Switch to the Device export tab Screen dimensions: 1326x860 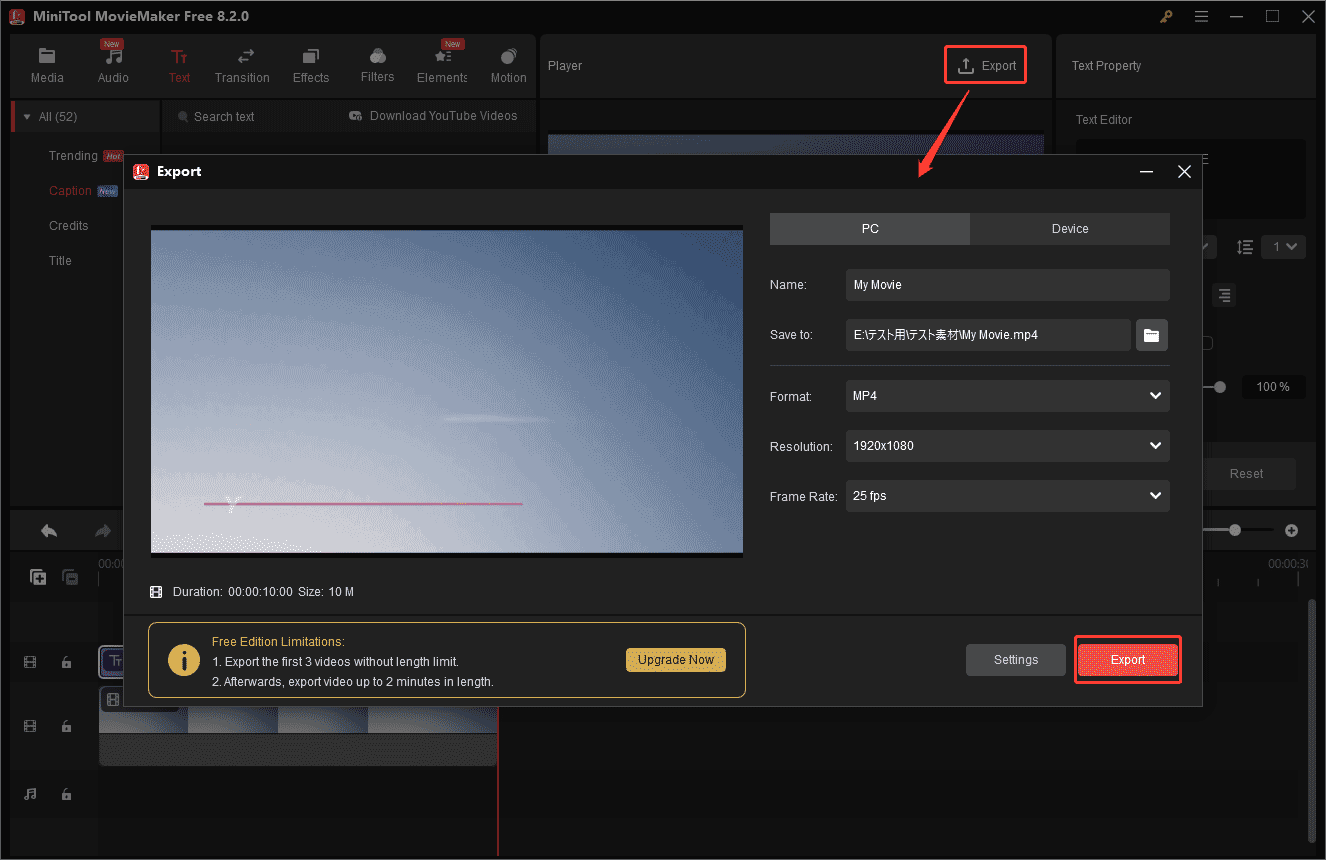[x=1070, y=229]
